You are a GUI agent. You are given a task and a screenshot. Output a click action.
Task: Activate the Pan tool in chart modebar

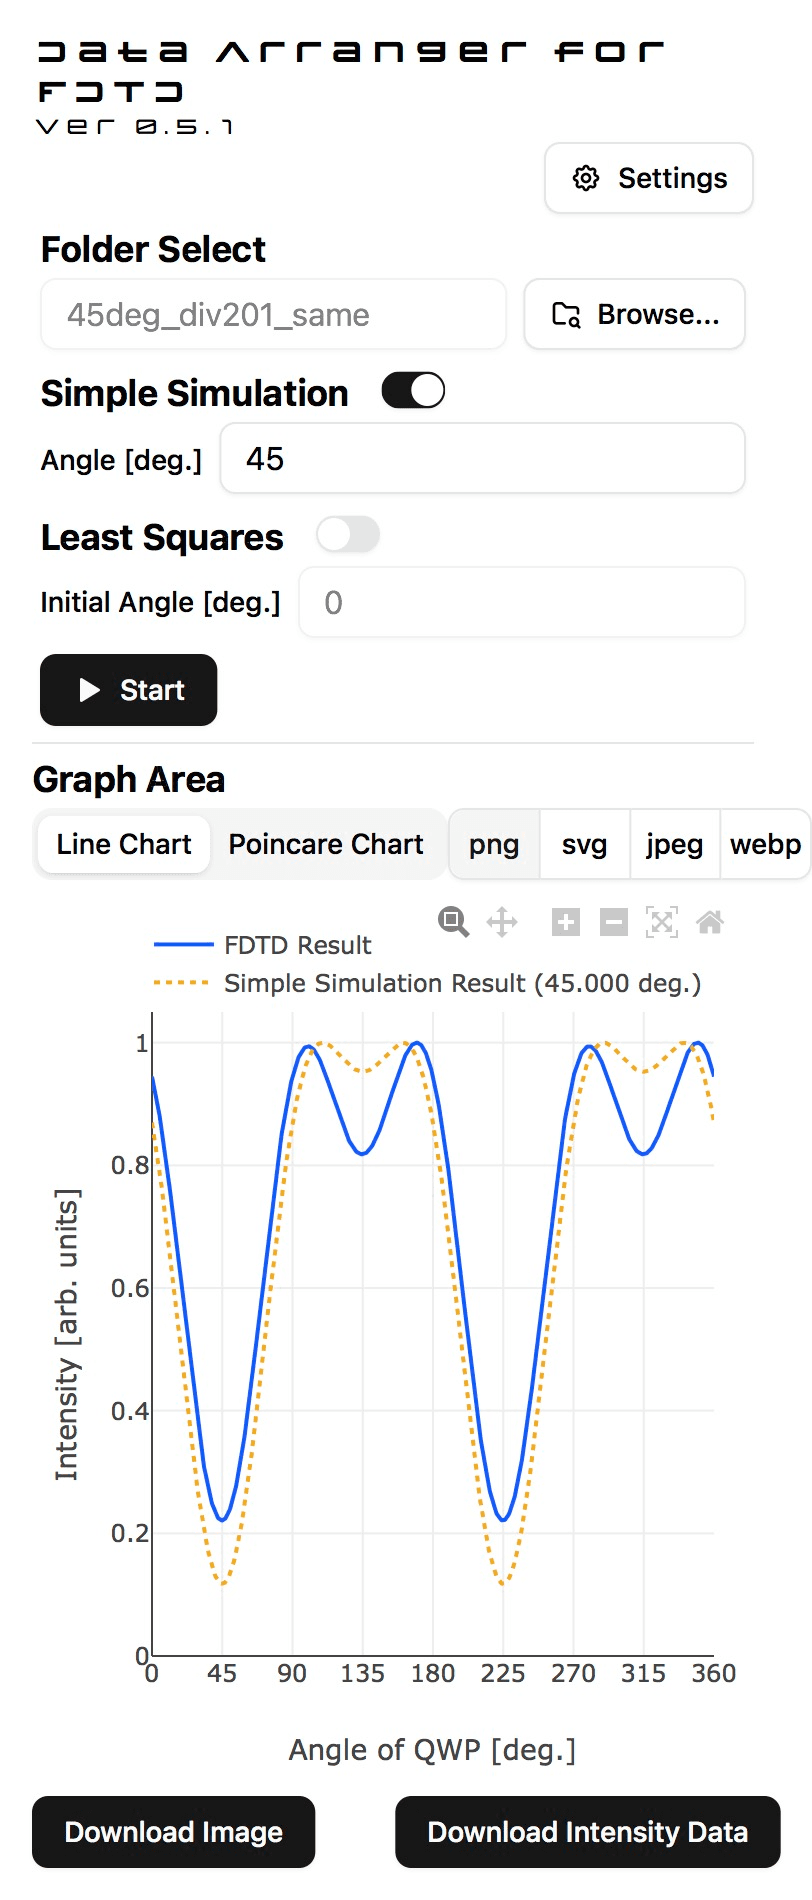(502, 921)
